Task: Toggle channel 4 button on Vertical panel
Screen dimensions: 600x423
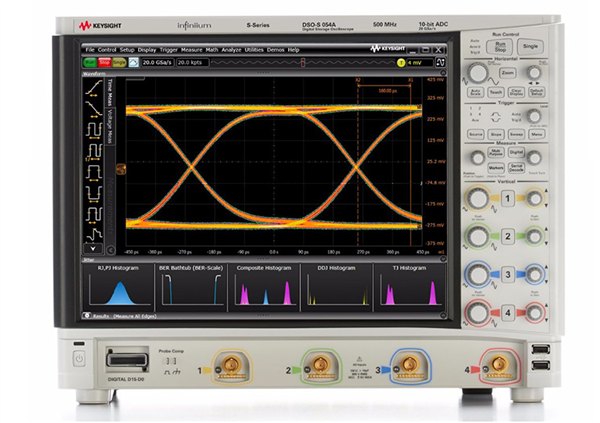Action: coord(507,313)
